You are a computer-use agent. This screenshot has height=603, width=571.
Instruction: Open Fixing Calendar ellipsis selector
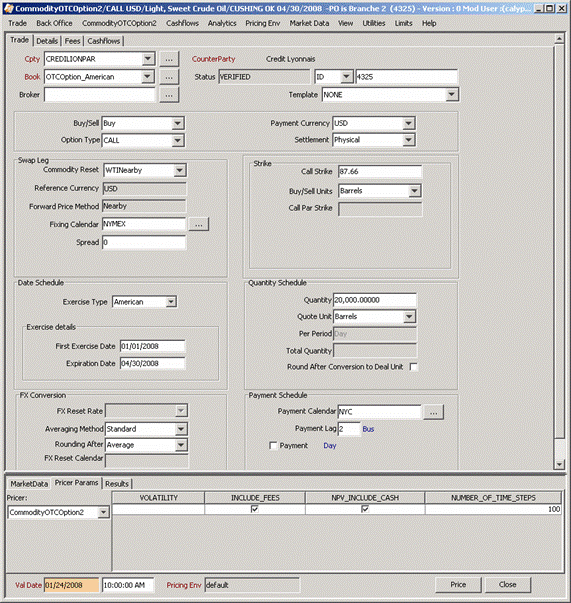tap(199, 224)
